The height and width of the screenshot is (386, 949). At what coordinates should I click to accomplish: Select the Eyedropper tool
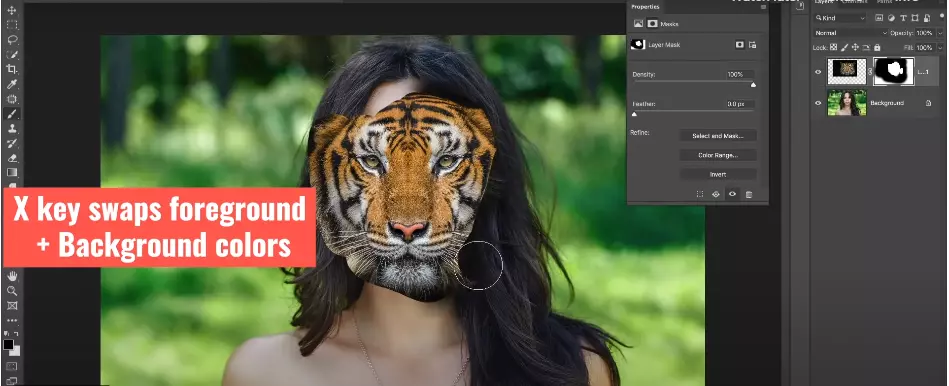[11, 84]
